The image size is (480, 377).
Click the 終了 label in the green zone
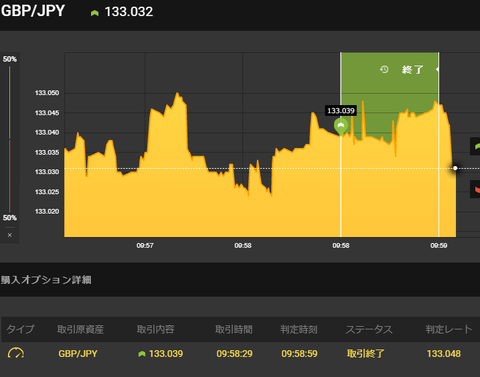click(413, 70)
